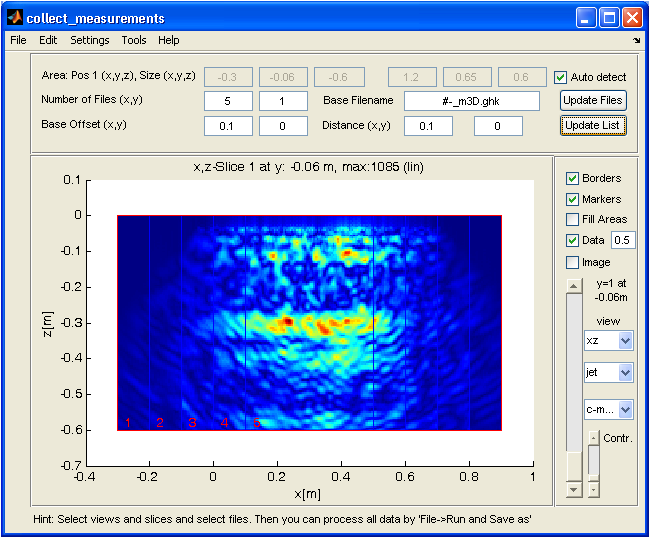The image size is (650, 538).
Task: Click the MATLAB icon in title bar
Action: tap(15, 18)
